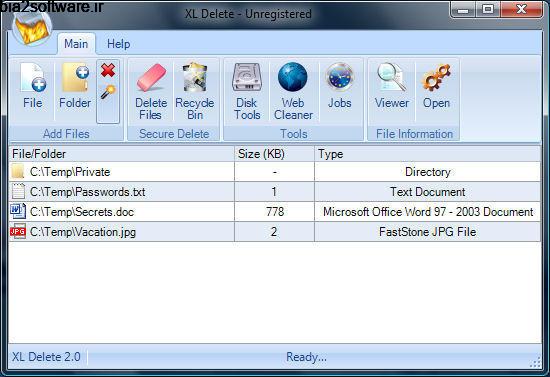
Task: Switch to the Help tab
Action: tap(119, 44)
